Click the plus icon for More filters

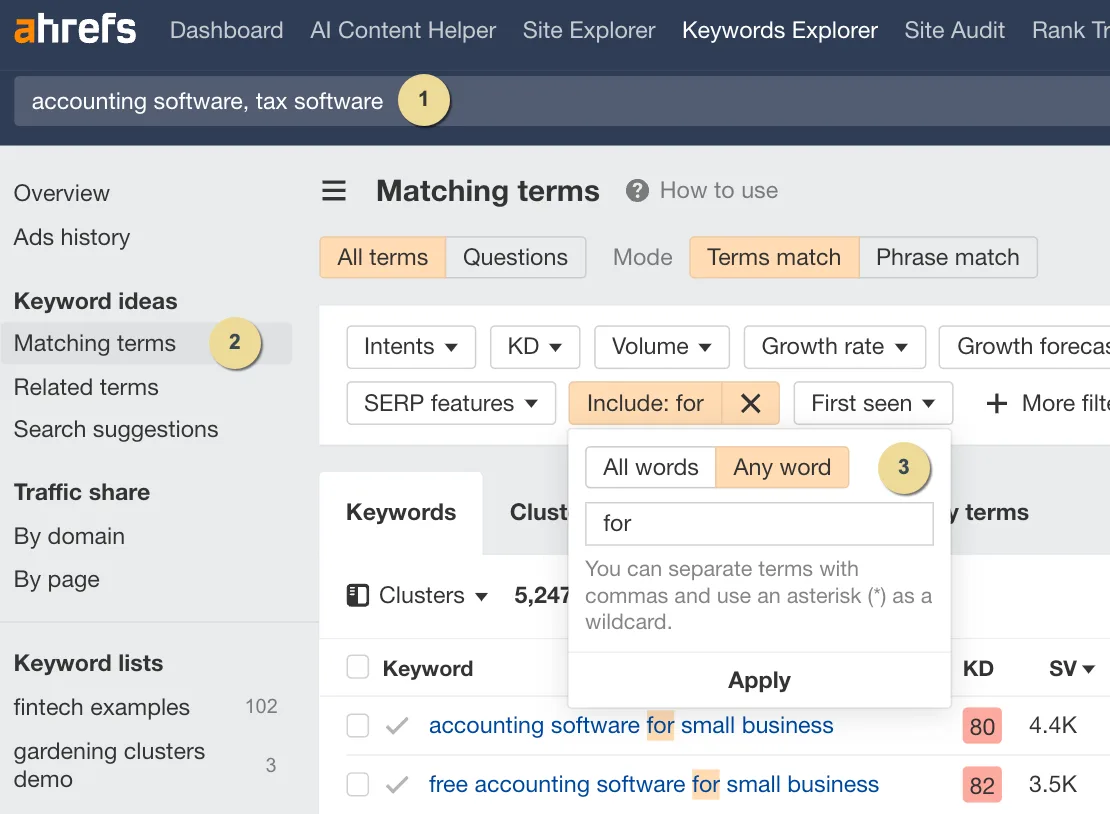[x=997, y=403]
